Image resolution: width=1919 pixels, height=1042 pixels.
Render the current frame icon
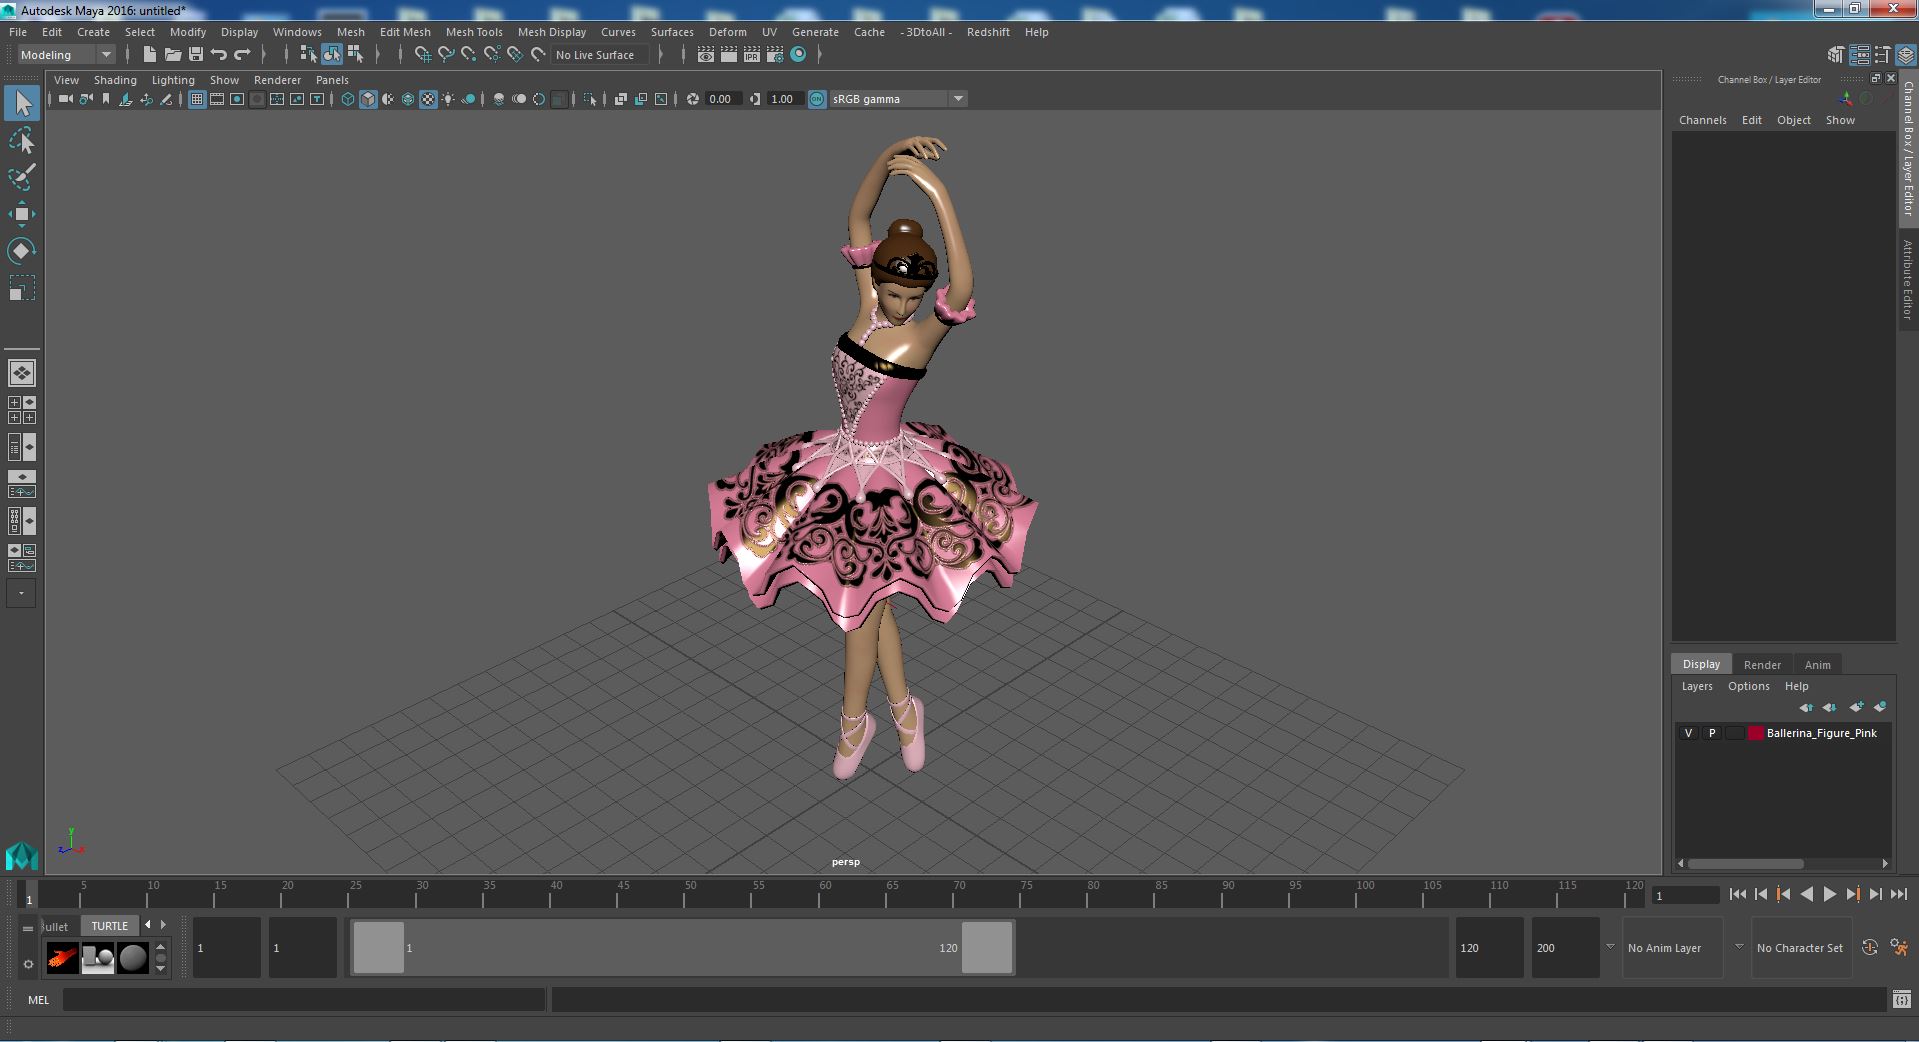point(729,55)
